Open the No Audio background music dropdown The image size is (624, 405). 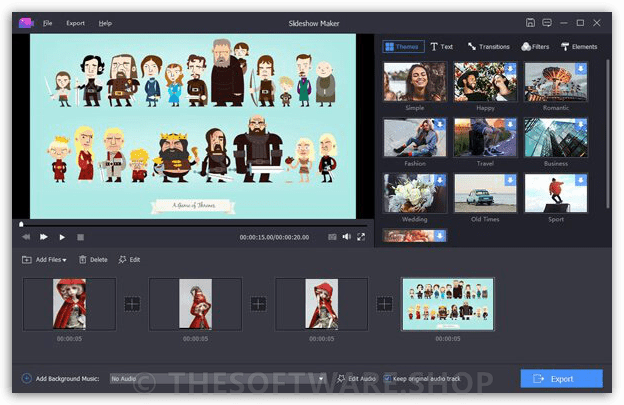click(217, 378)
